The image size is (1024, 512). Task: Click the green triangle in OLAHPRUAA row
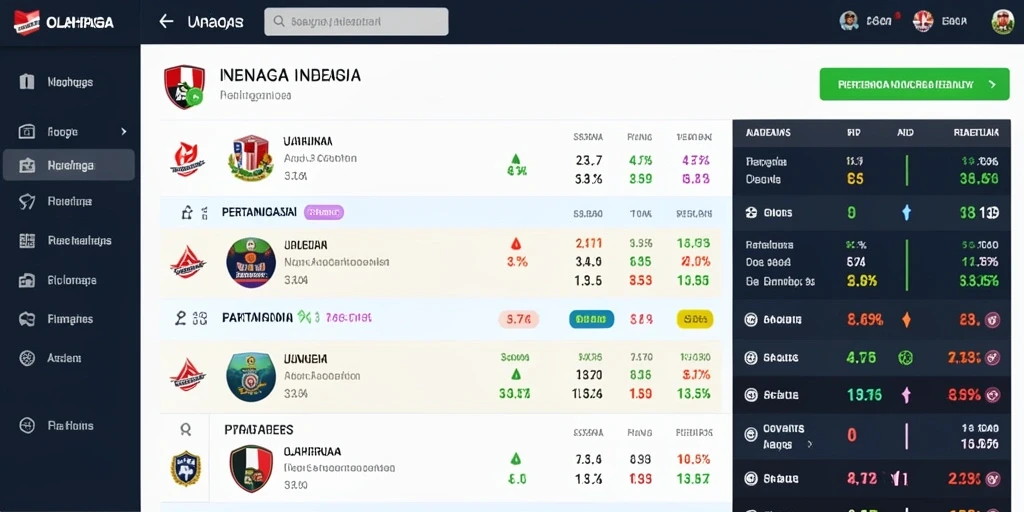515,458
